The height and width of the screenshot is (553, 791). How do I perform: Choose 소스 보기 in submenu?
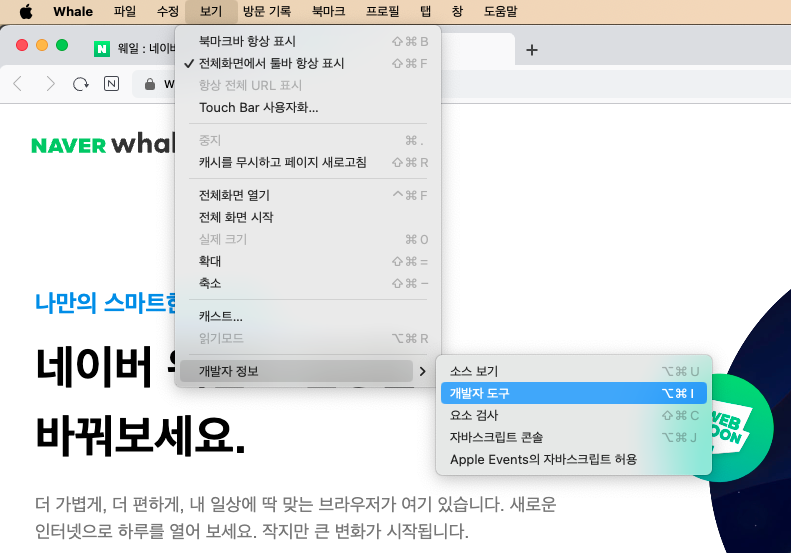(574, 371)
